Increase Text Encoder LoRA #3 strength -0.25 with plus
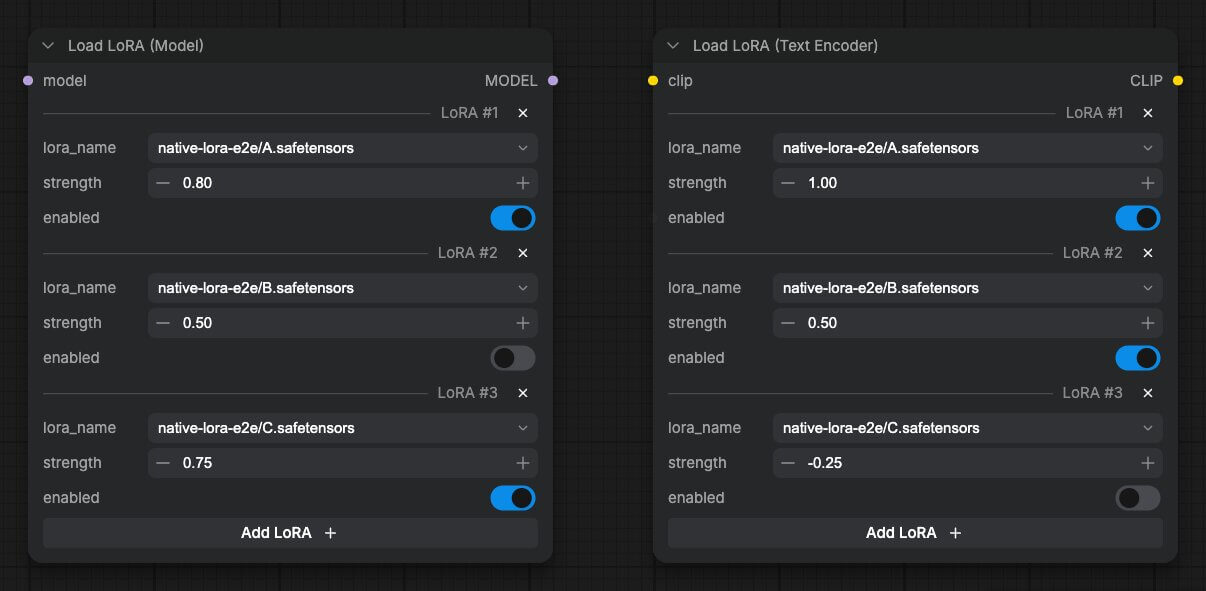 click(x=1147, y=463)
